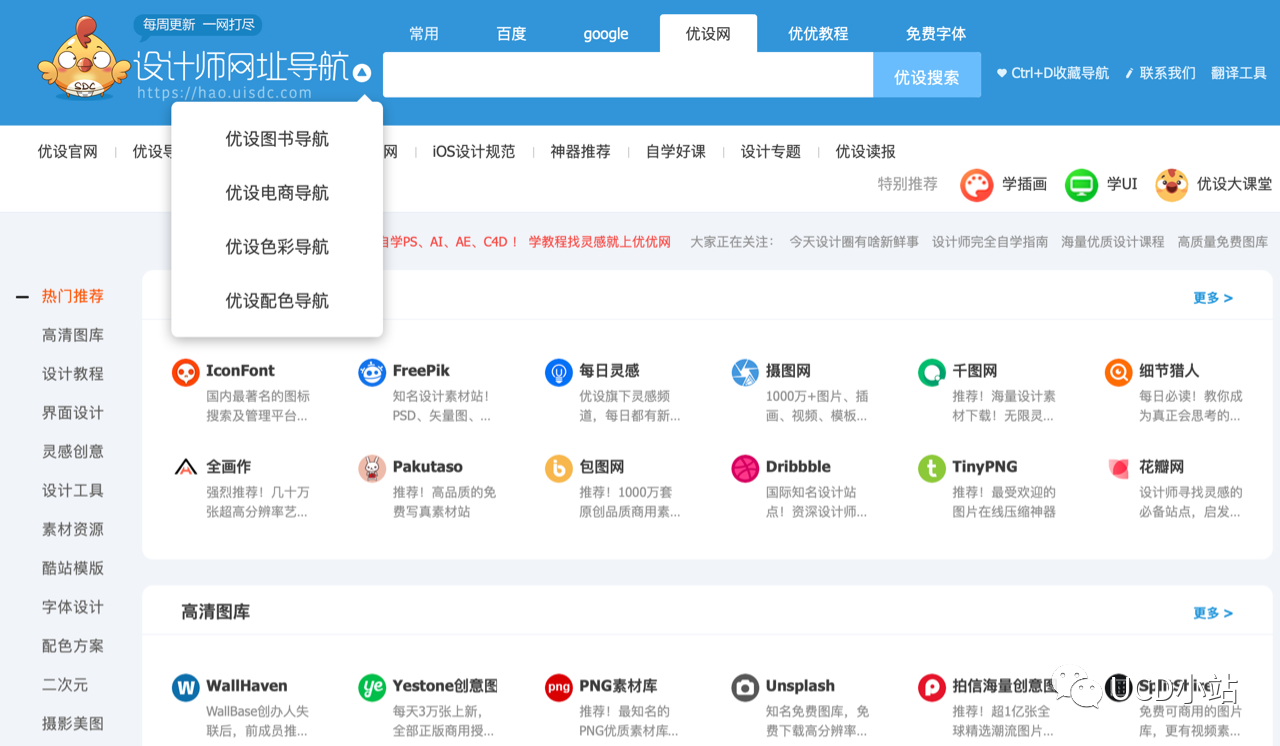Select 热门推荐 in the left sidebar
The height and width of the screenshot is (746, 1280).
(x=73, y=296)
